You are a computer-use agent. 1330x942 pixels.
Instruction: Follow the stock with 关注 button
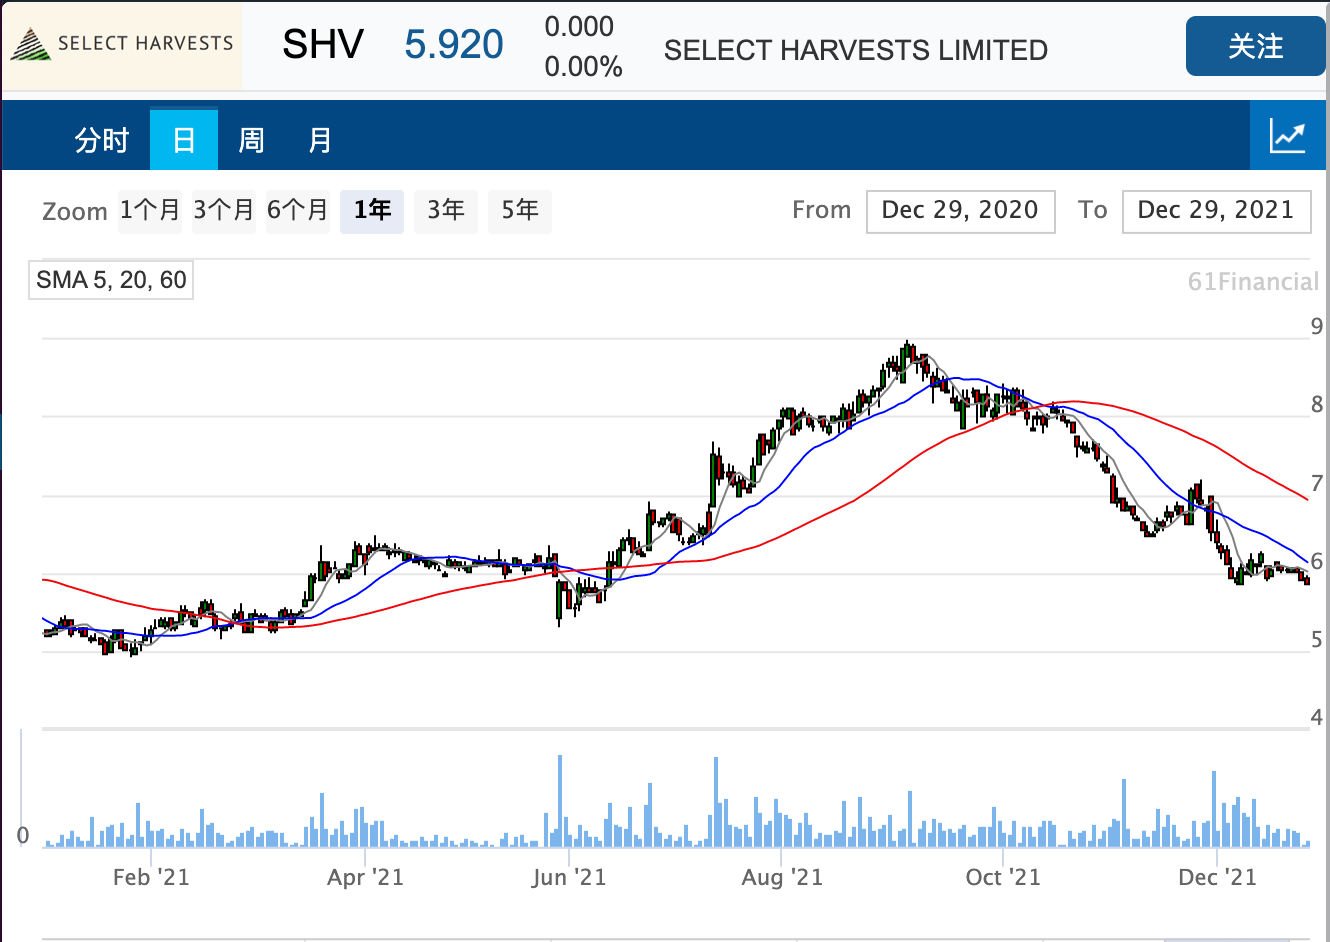pos(1255,46)
